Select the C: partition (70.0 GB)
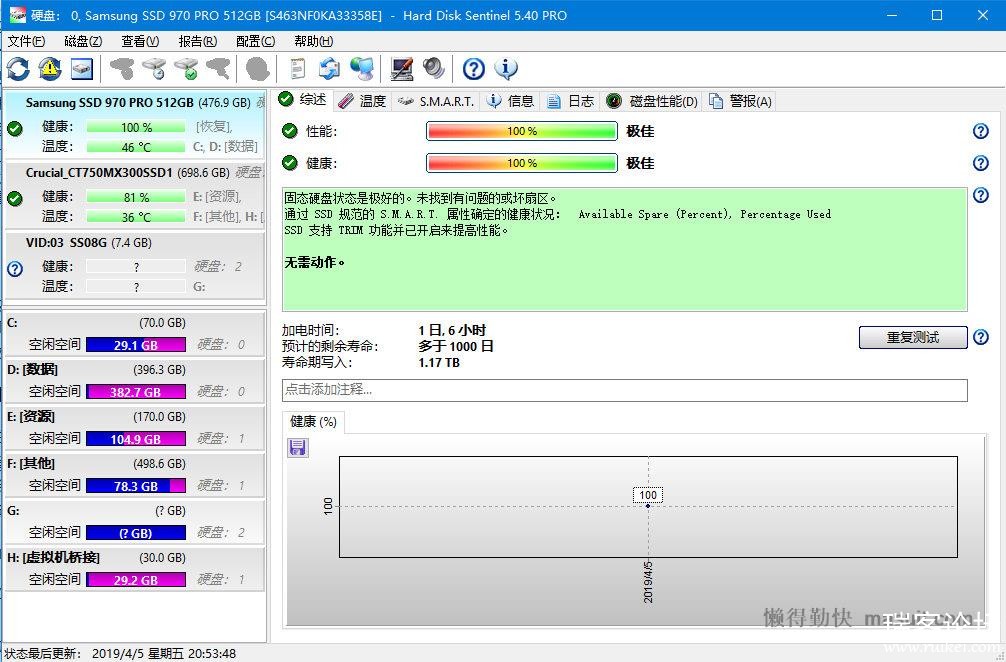The height and width of the screenshot is (662, 1006). point(135,332)
